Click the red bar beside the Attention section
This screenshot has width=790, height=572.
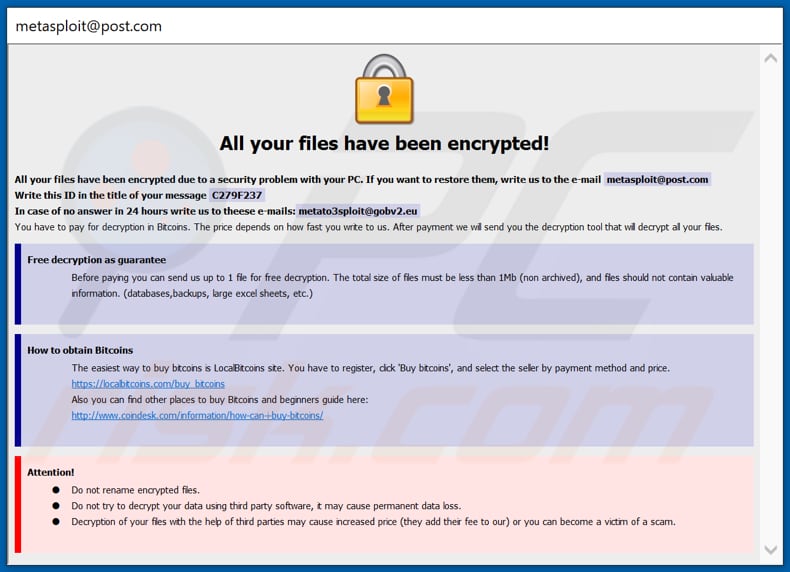pos(18,504)
